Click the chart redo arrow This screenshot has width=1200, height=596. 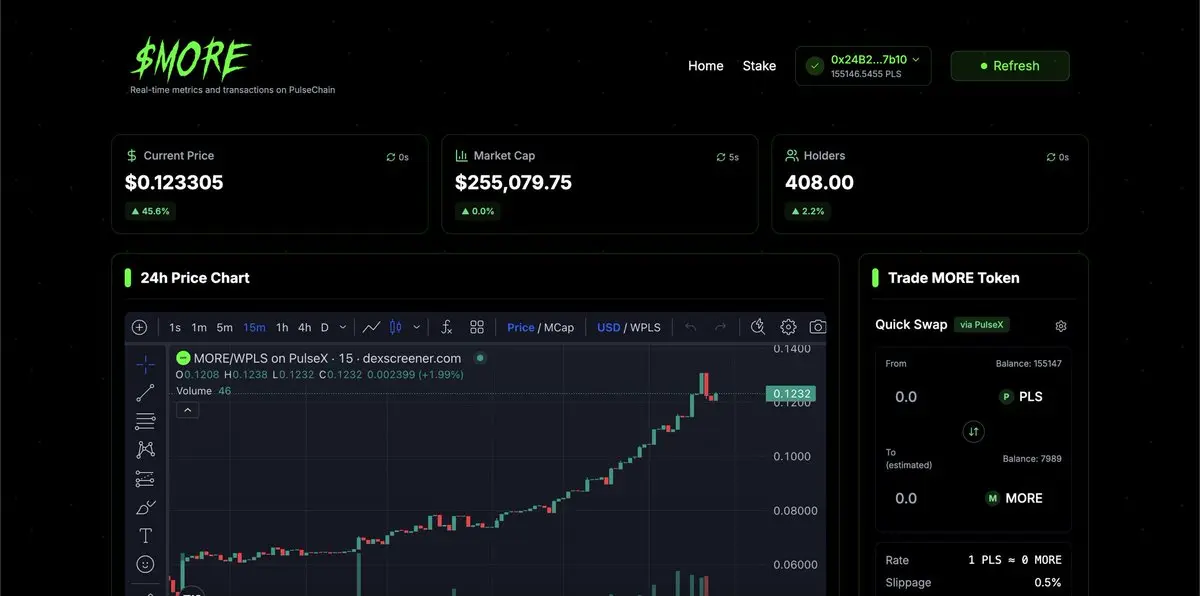point(720,327)
